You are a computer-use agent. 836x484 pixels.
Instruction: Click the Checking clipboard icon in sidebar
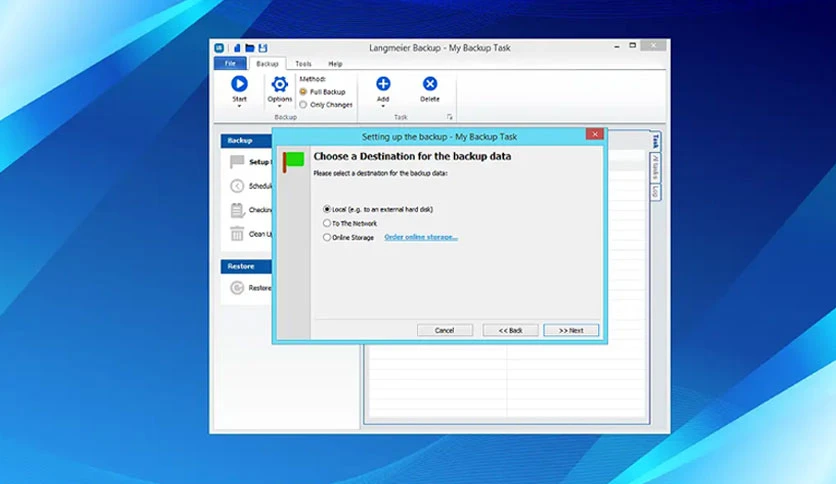click(237, 210)
